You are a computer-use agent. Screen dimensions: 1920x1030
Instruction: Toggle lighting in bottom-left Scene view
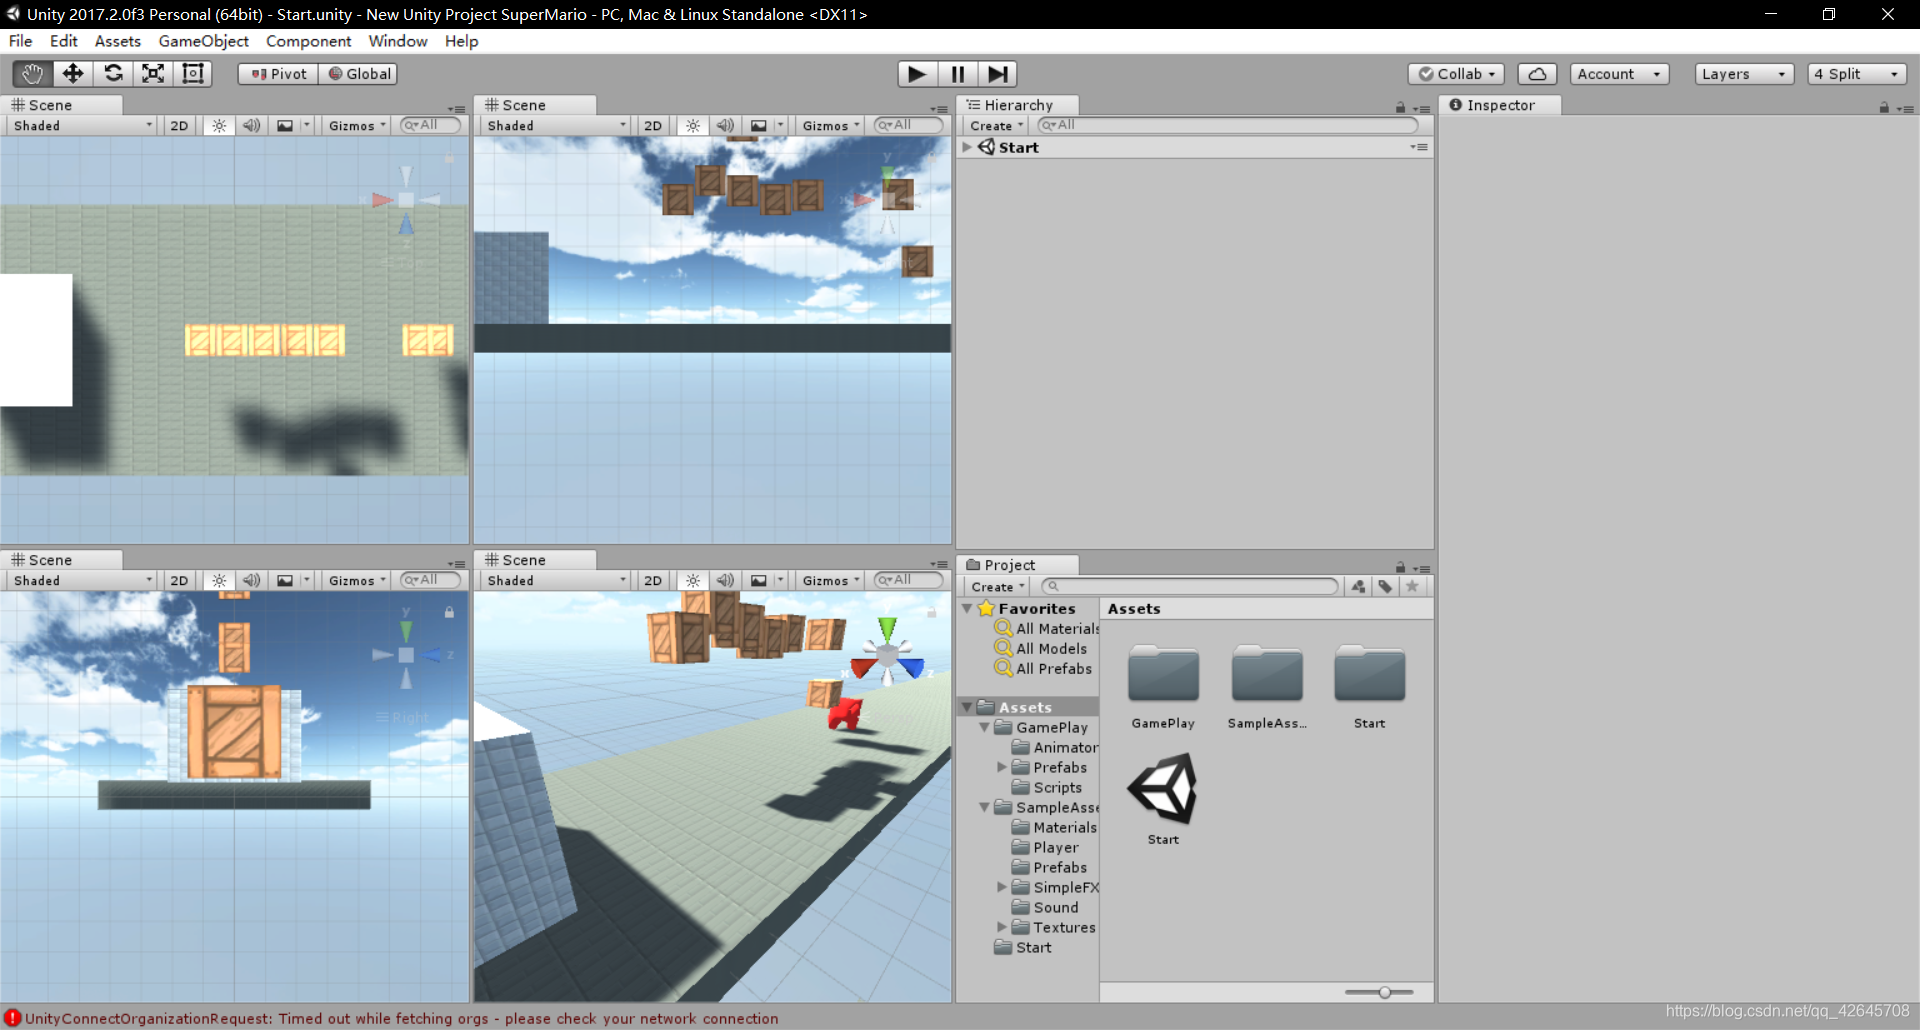(x=219, y=581)
